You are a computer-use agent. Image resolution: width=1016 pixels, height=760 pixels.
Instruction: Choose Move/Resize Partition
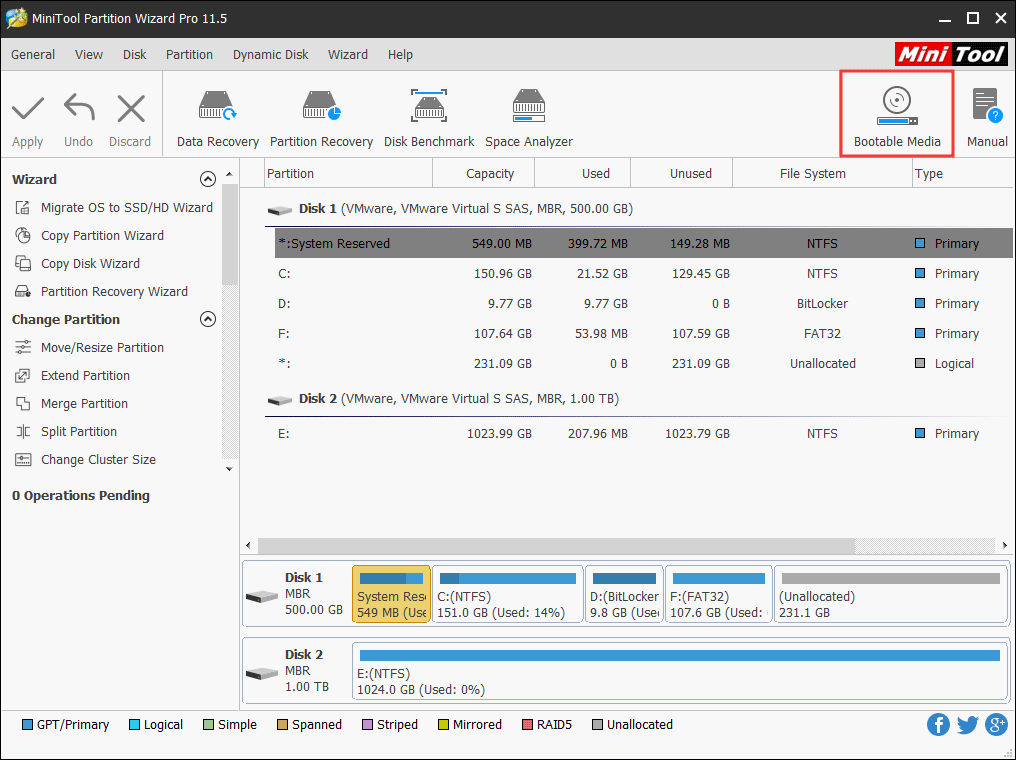point(89,347)
